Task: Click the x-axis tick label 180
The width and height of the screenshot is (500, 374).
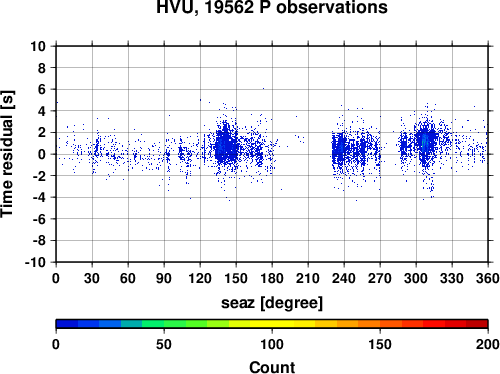Action: coord(272,278)
